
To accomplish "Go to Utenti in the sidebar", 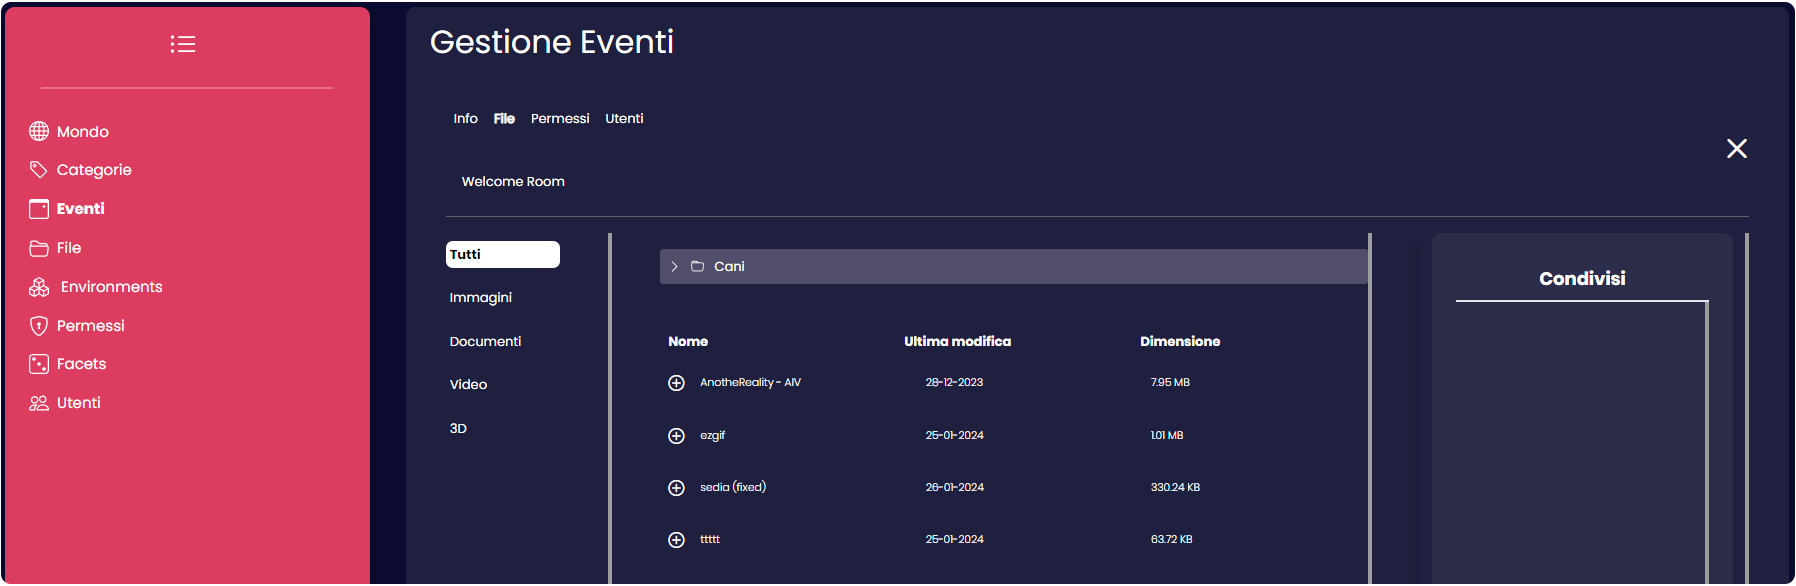I will 79,403.
